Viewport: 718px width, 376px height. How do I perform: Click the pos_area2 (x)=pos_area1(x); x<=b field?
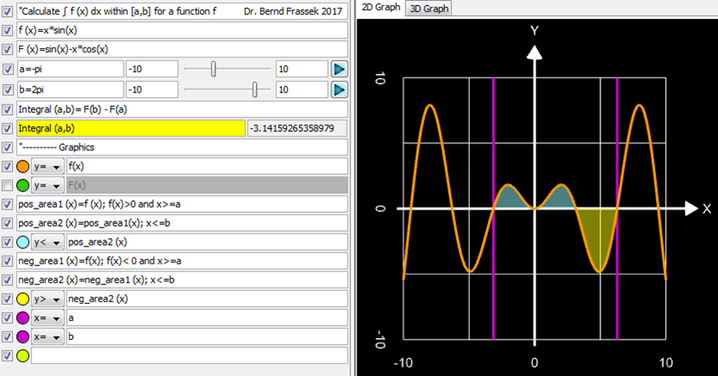tap(182, 223)
